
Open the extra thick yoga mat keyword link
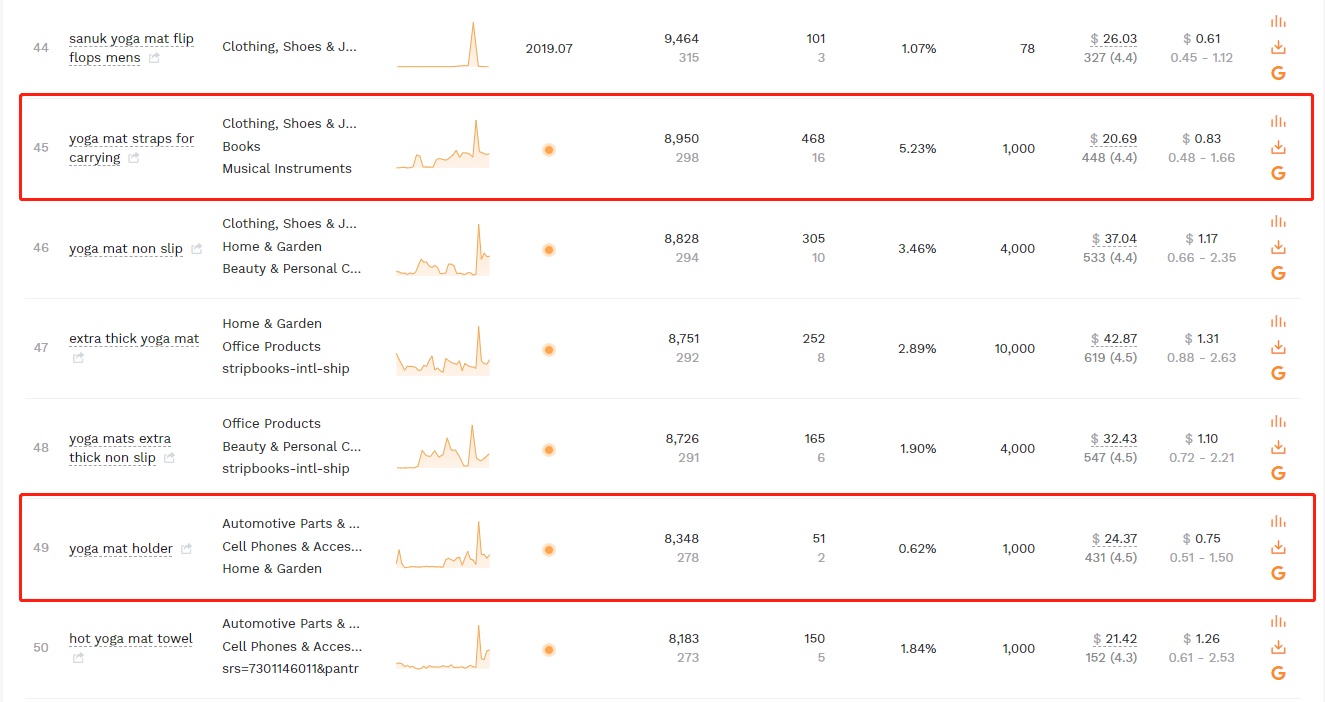[134, 339]
